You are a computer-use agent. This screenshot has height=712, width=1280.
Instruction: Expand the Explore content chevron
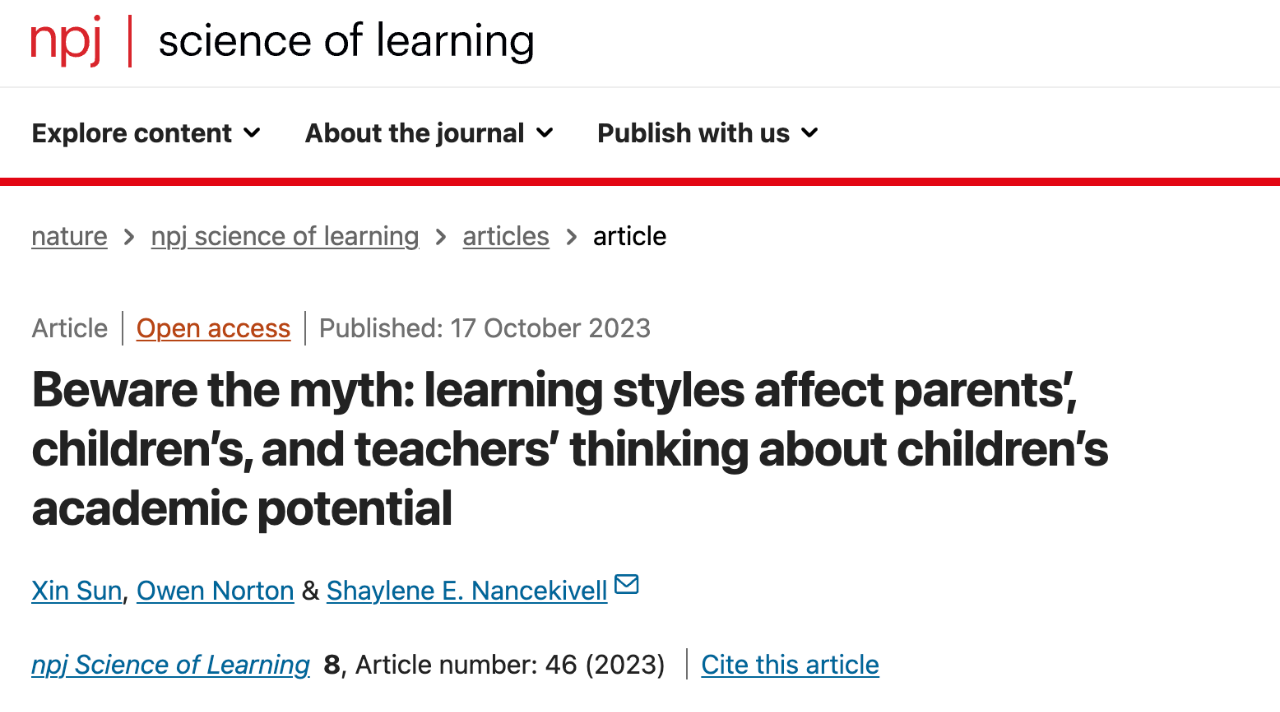tap(252, 133)
